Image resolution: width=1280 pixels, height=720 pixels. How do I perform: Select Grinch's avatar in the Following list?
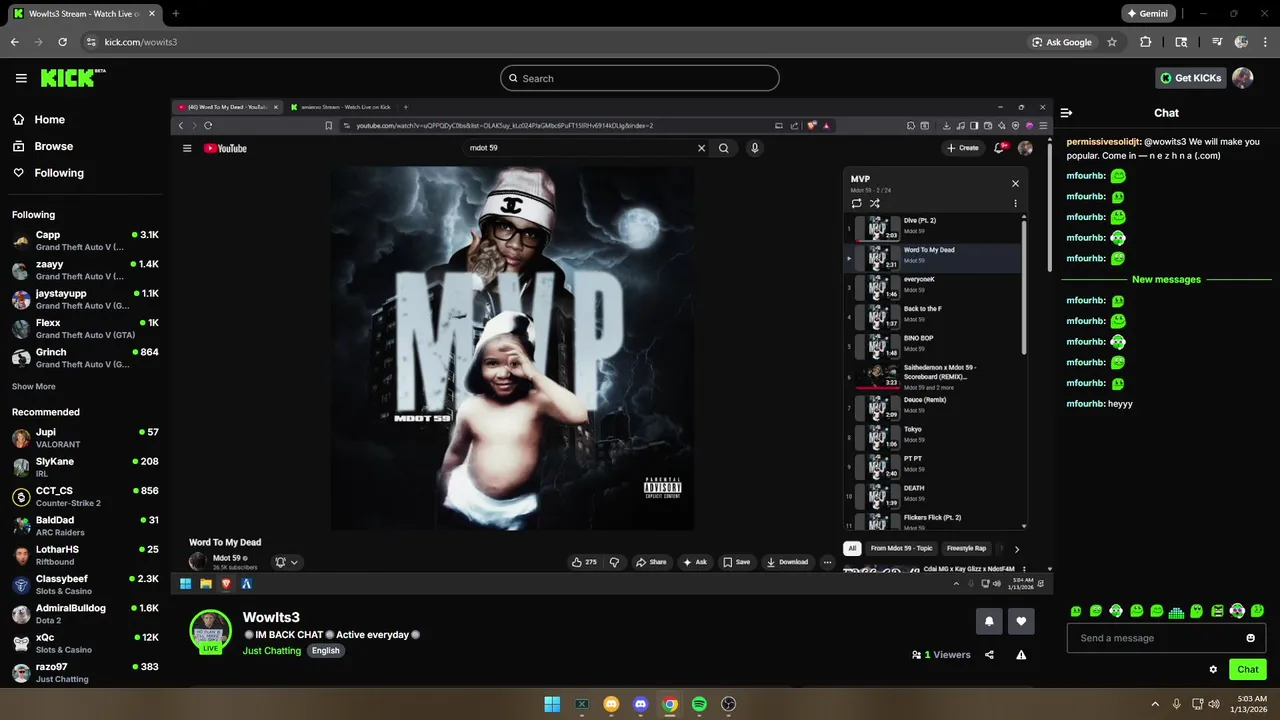pyautogui.click(x=21, y=358)
